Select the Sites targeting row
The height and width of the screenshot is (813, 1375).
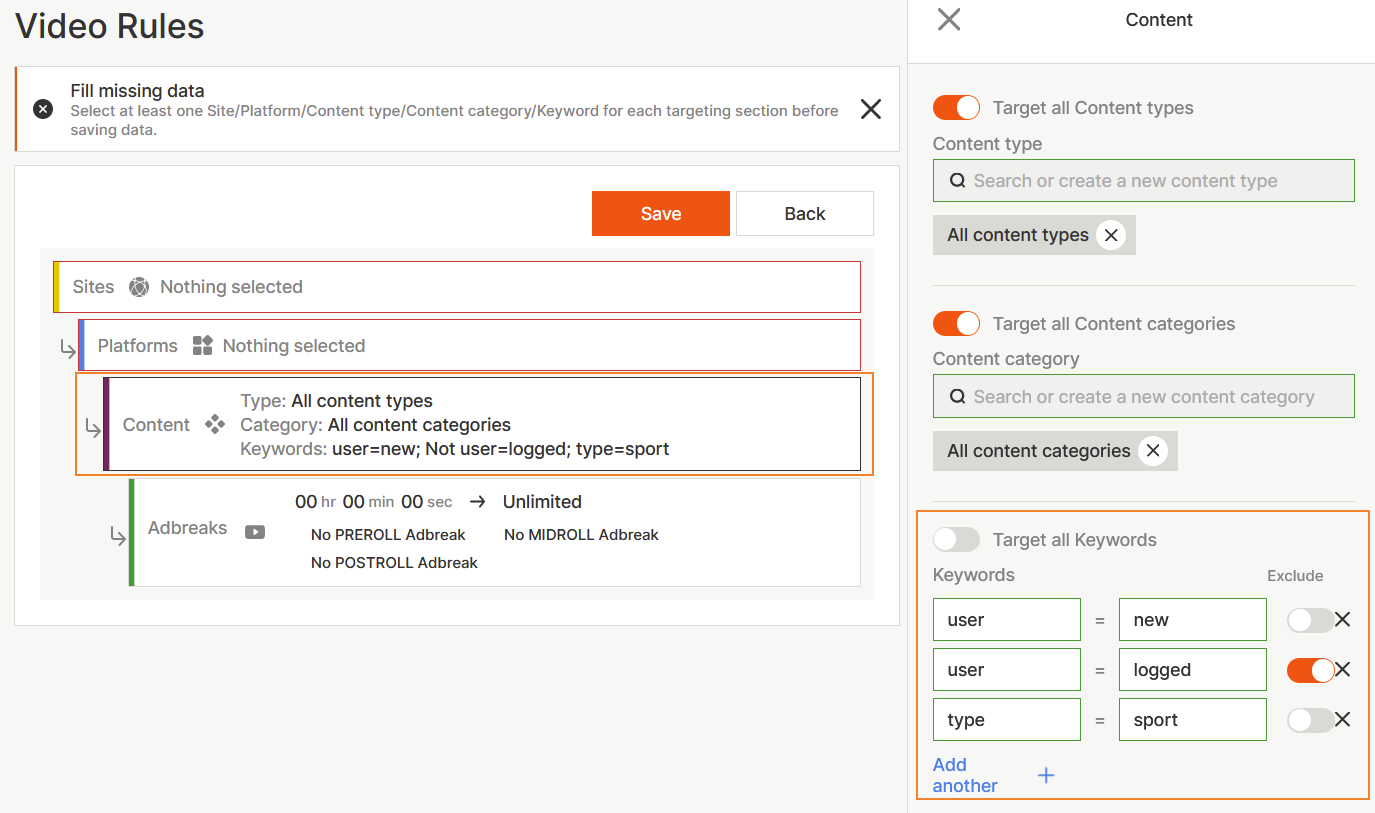458,287
